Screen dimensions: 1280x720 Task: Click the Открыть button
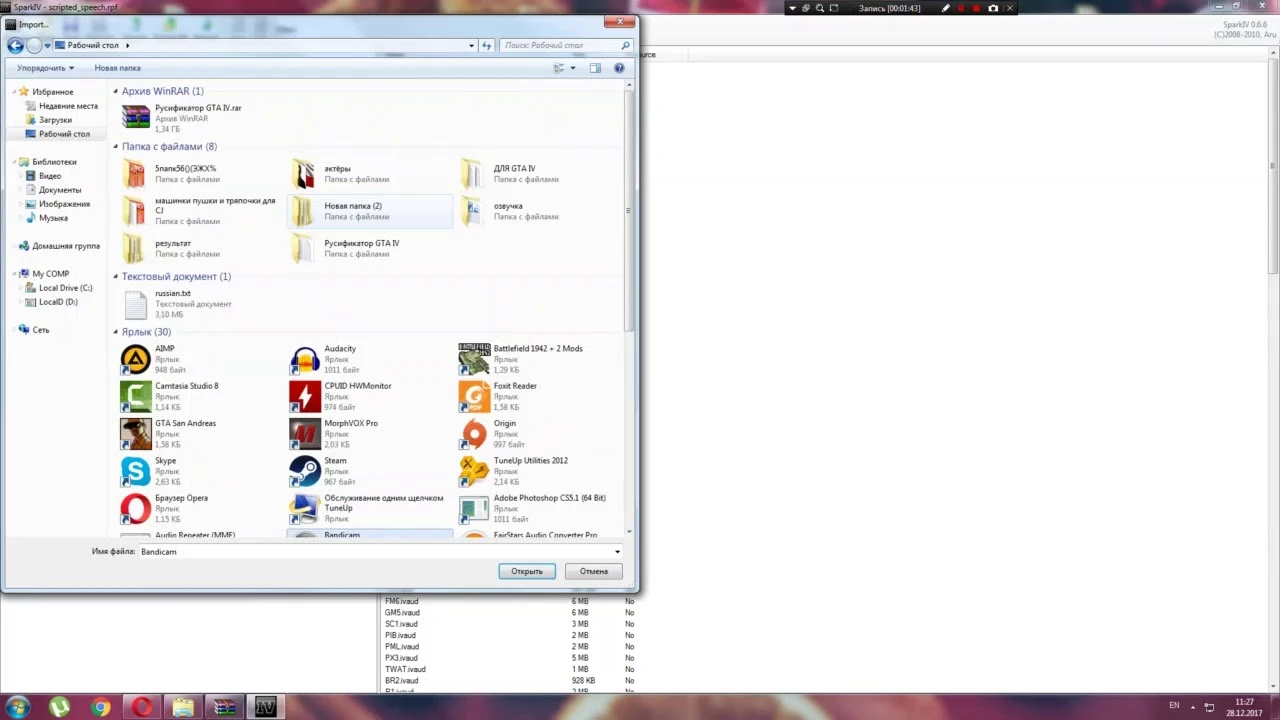[x=526, y=571]
